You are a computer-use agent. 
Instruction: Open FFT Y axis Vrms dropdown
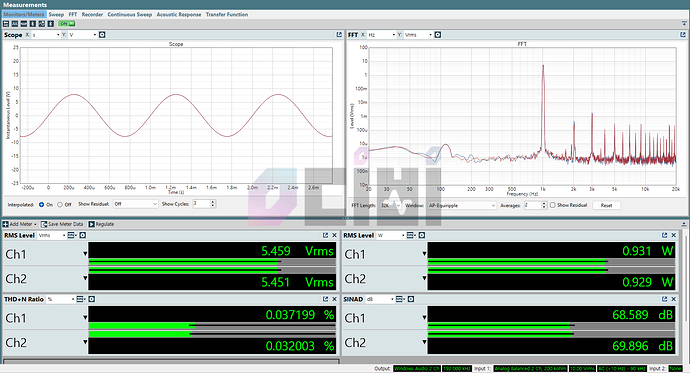pos(418,35)
